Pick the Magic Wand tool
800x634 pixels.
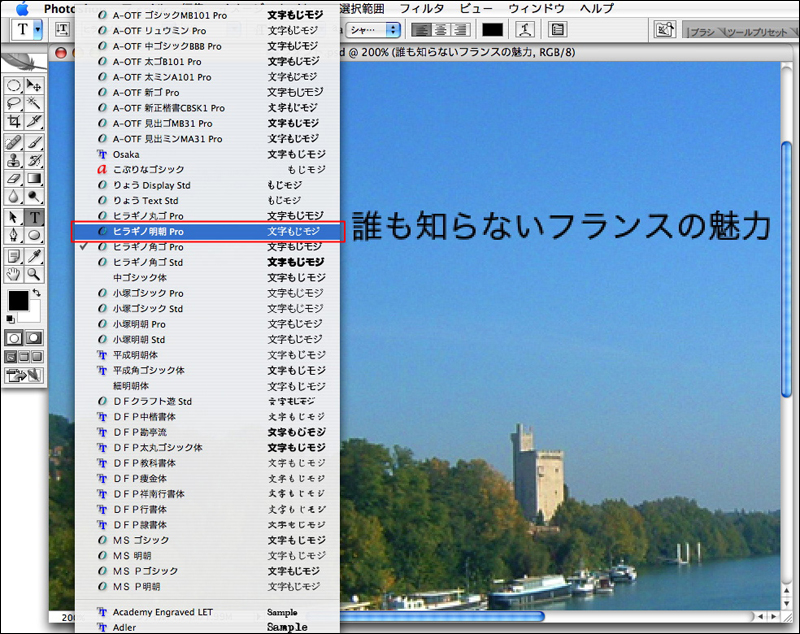click(34, 103)
